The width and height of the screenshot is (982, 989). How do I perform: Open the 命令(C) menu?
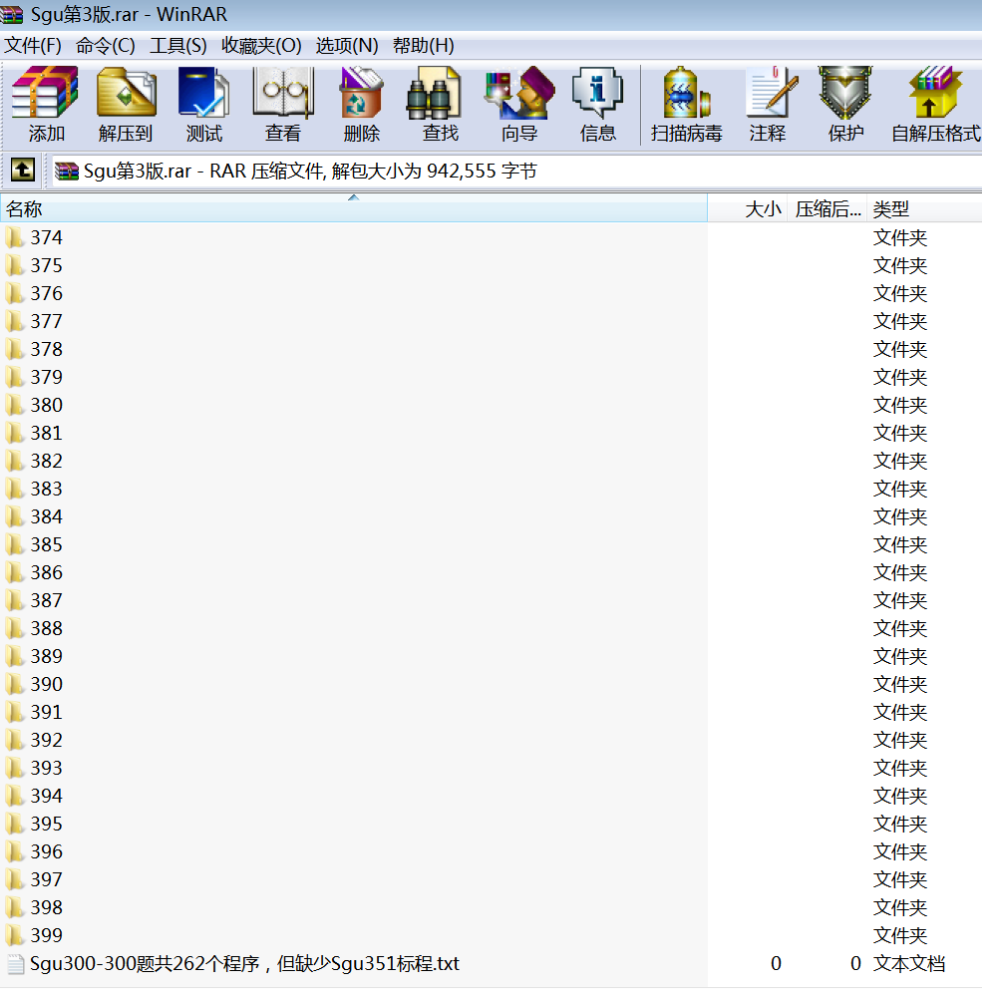[105, 45]
